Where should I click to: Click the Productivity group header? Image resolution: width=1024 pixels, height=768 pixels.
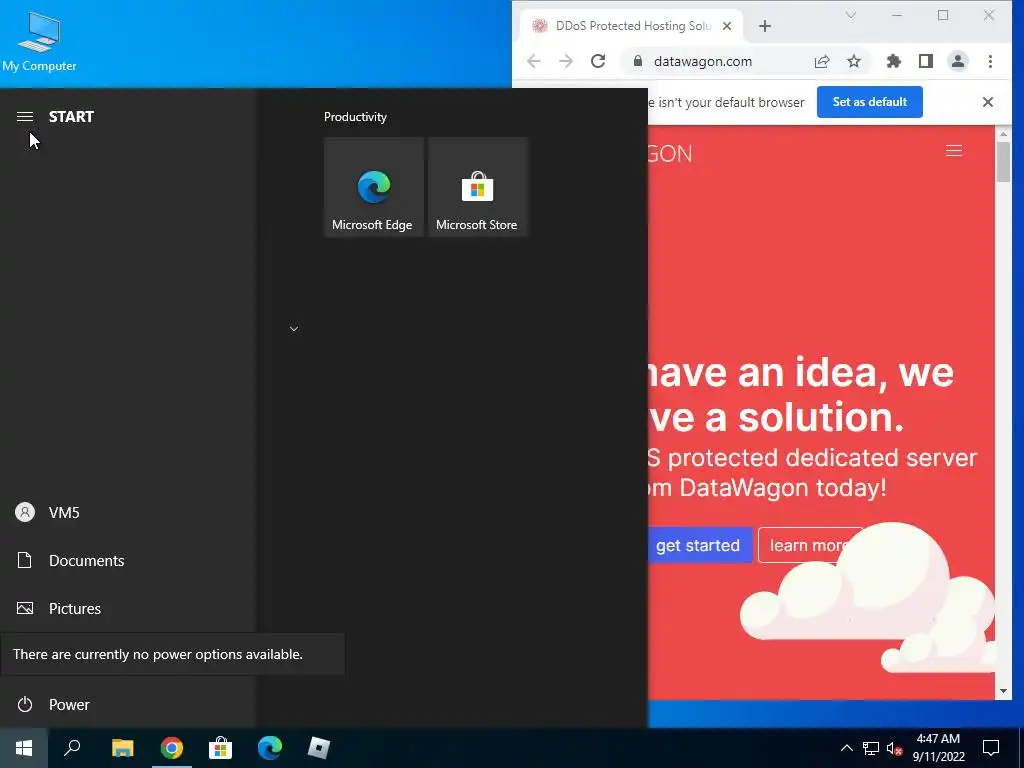pyautogui.click(x=355, y=117)
